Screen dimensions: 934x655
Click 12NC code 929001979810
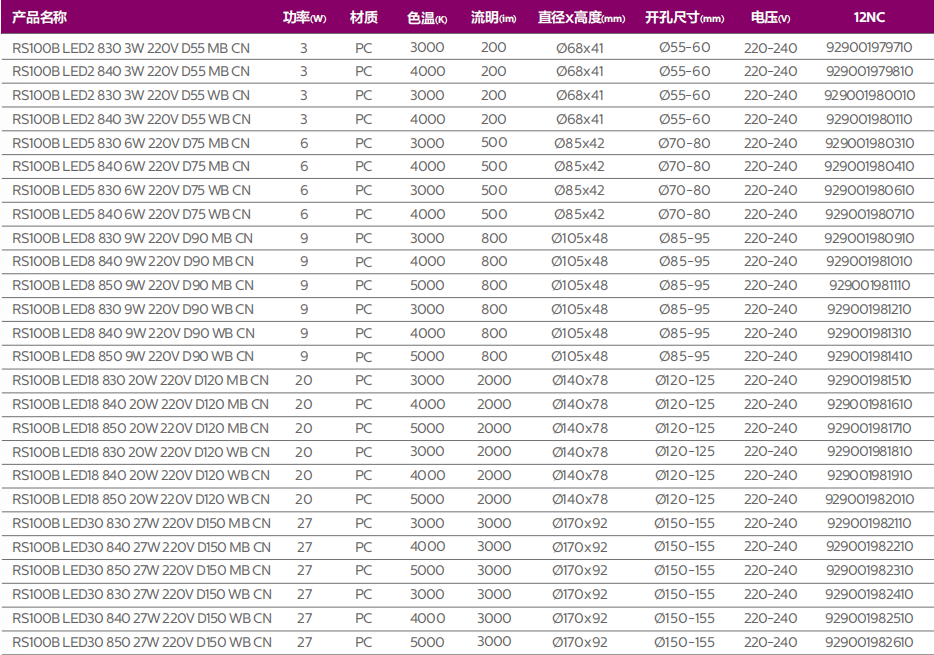(869, 71)
